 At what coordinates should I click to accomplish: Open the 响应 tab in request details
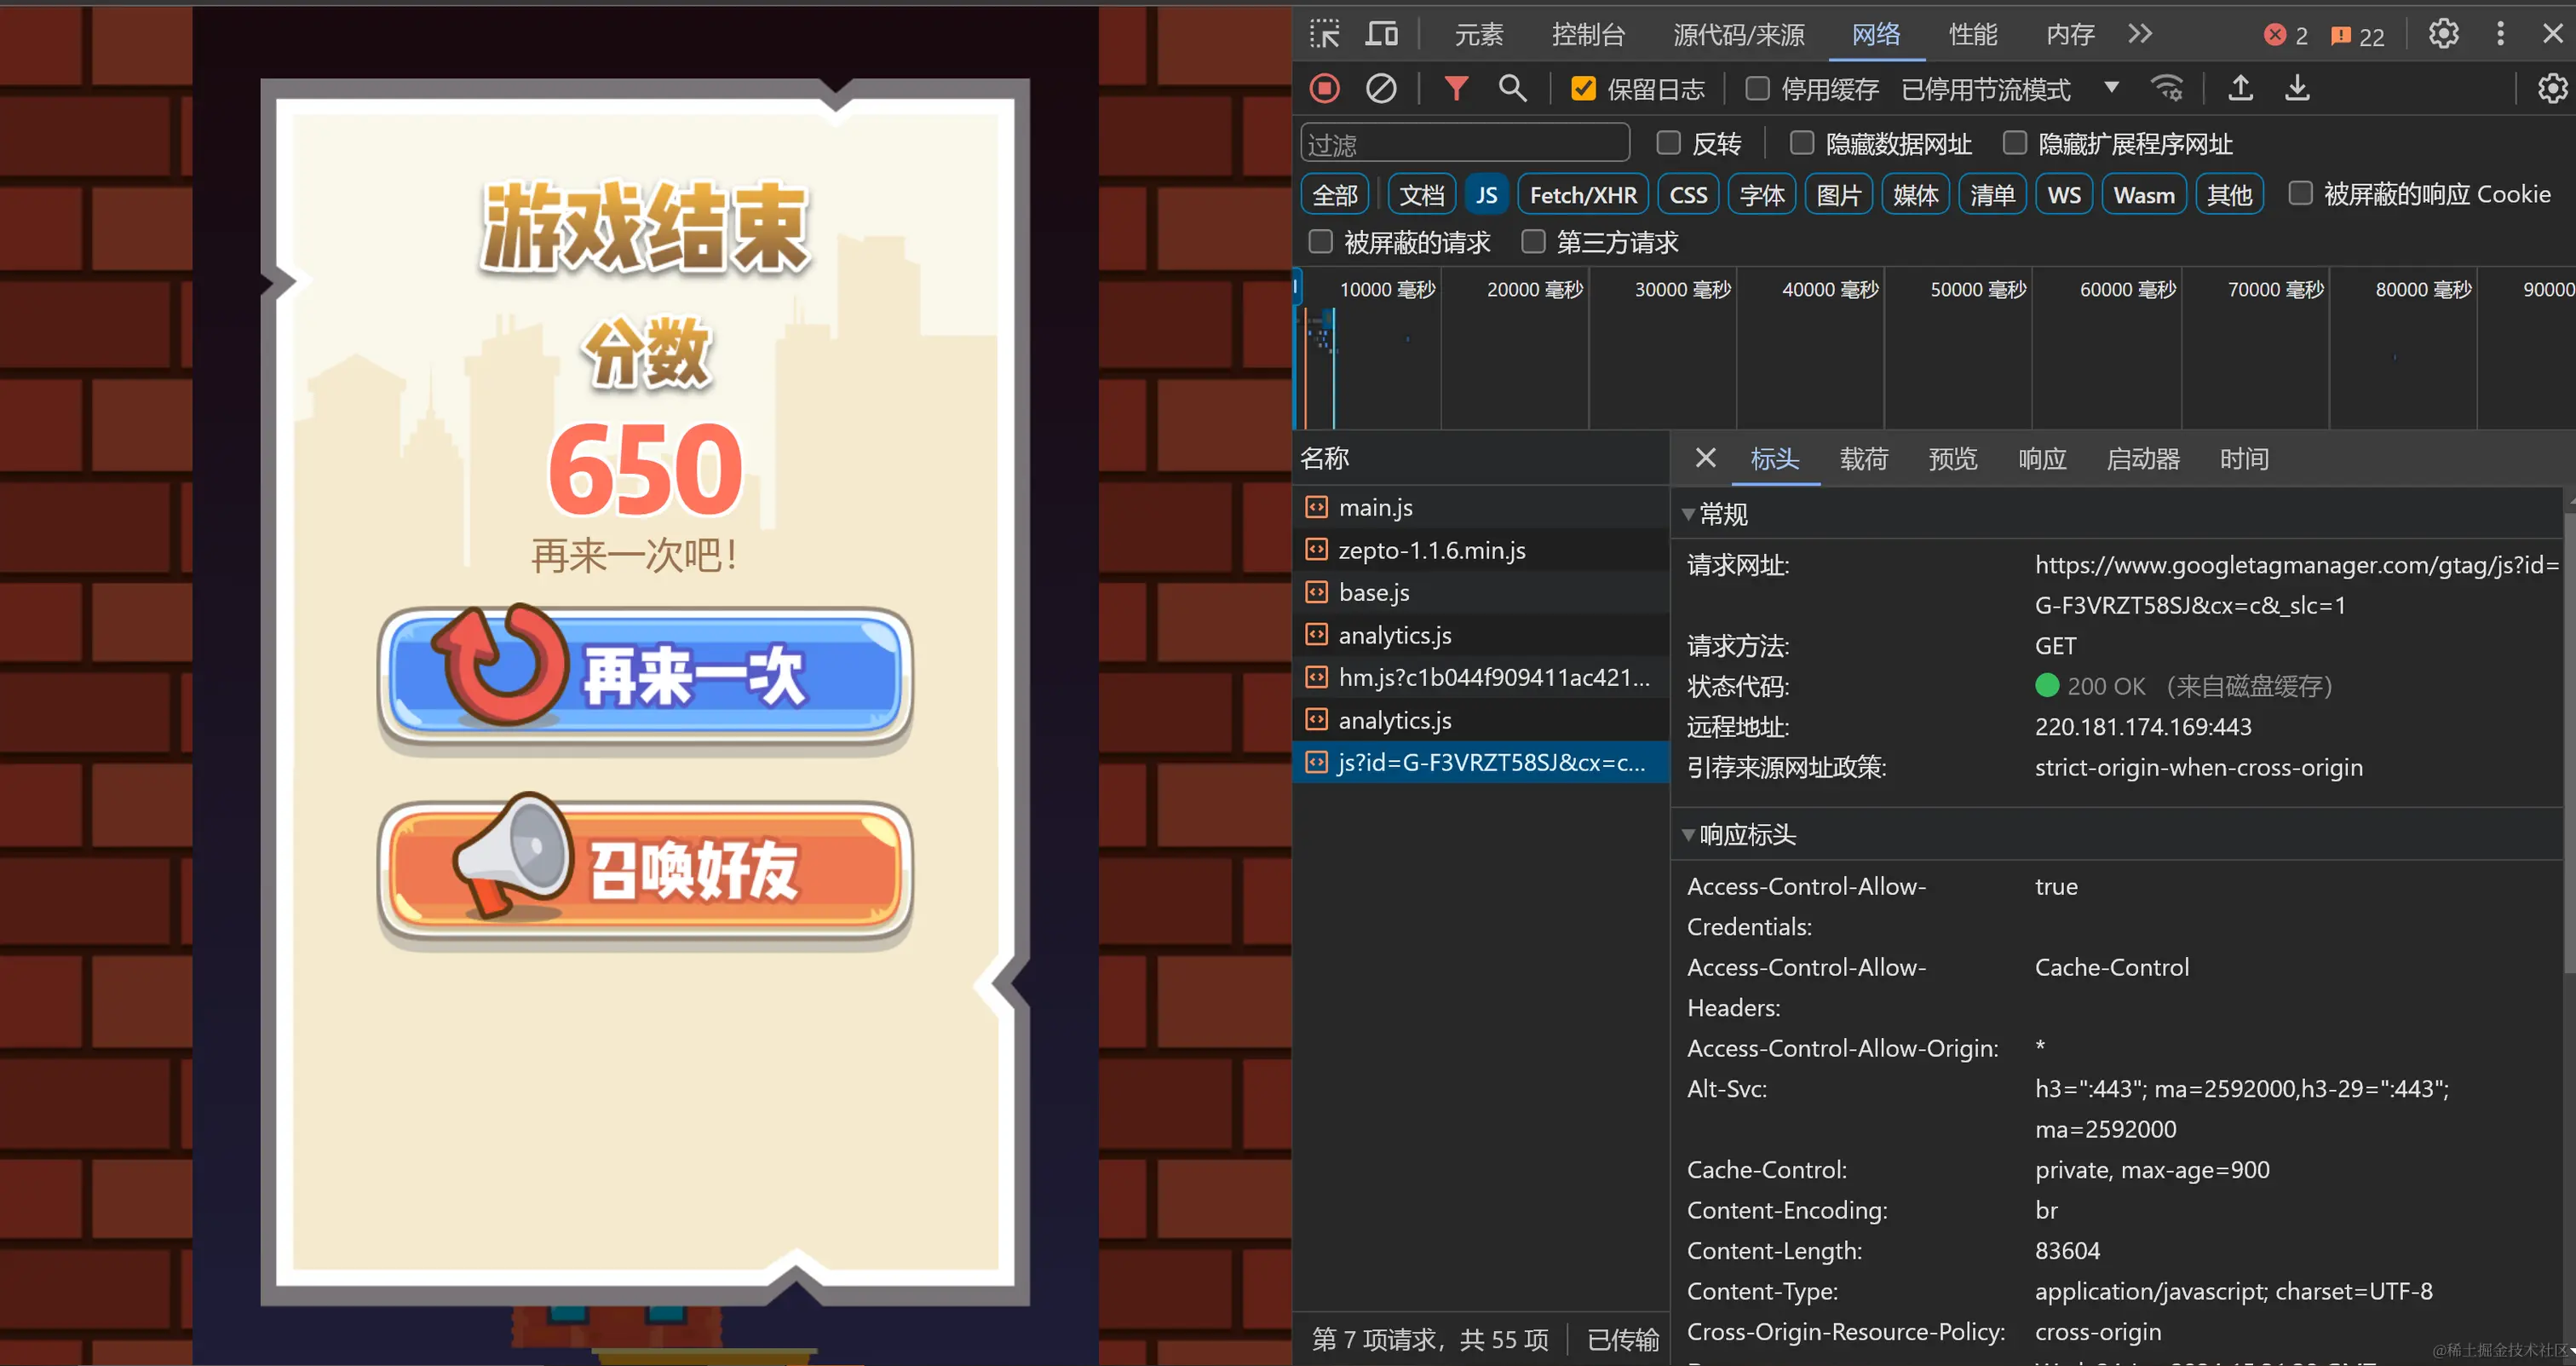pyautogui.click(x=2041, y=459)
